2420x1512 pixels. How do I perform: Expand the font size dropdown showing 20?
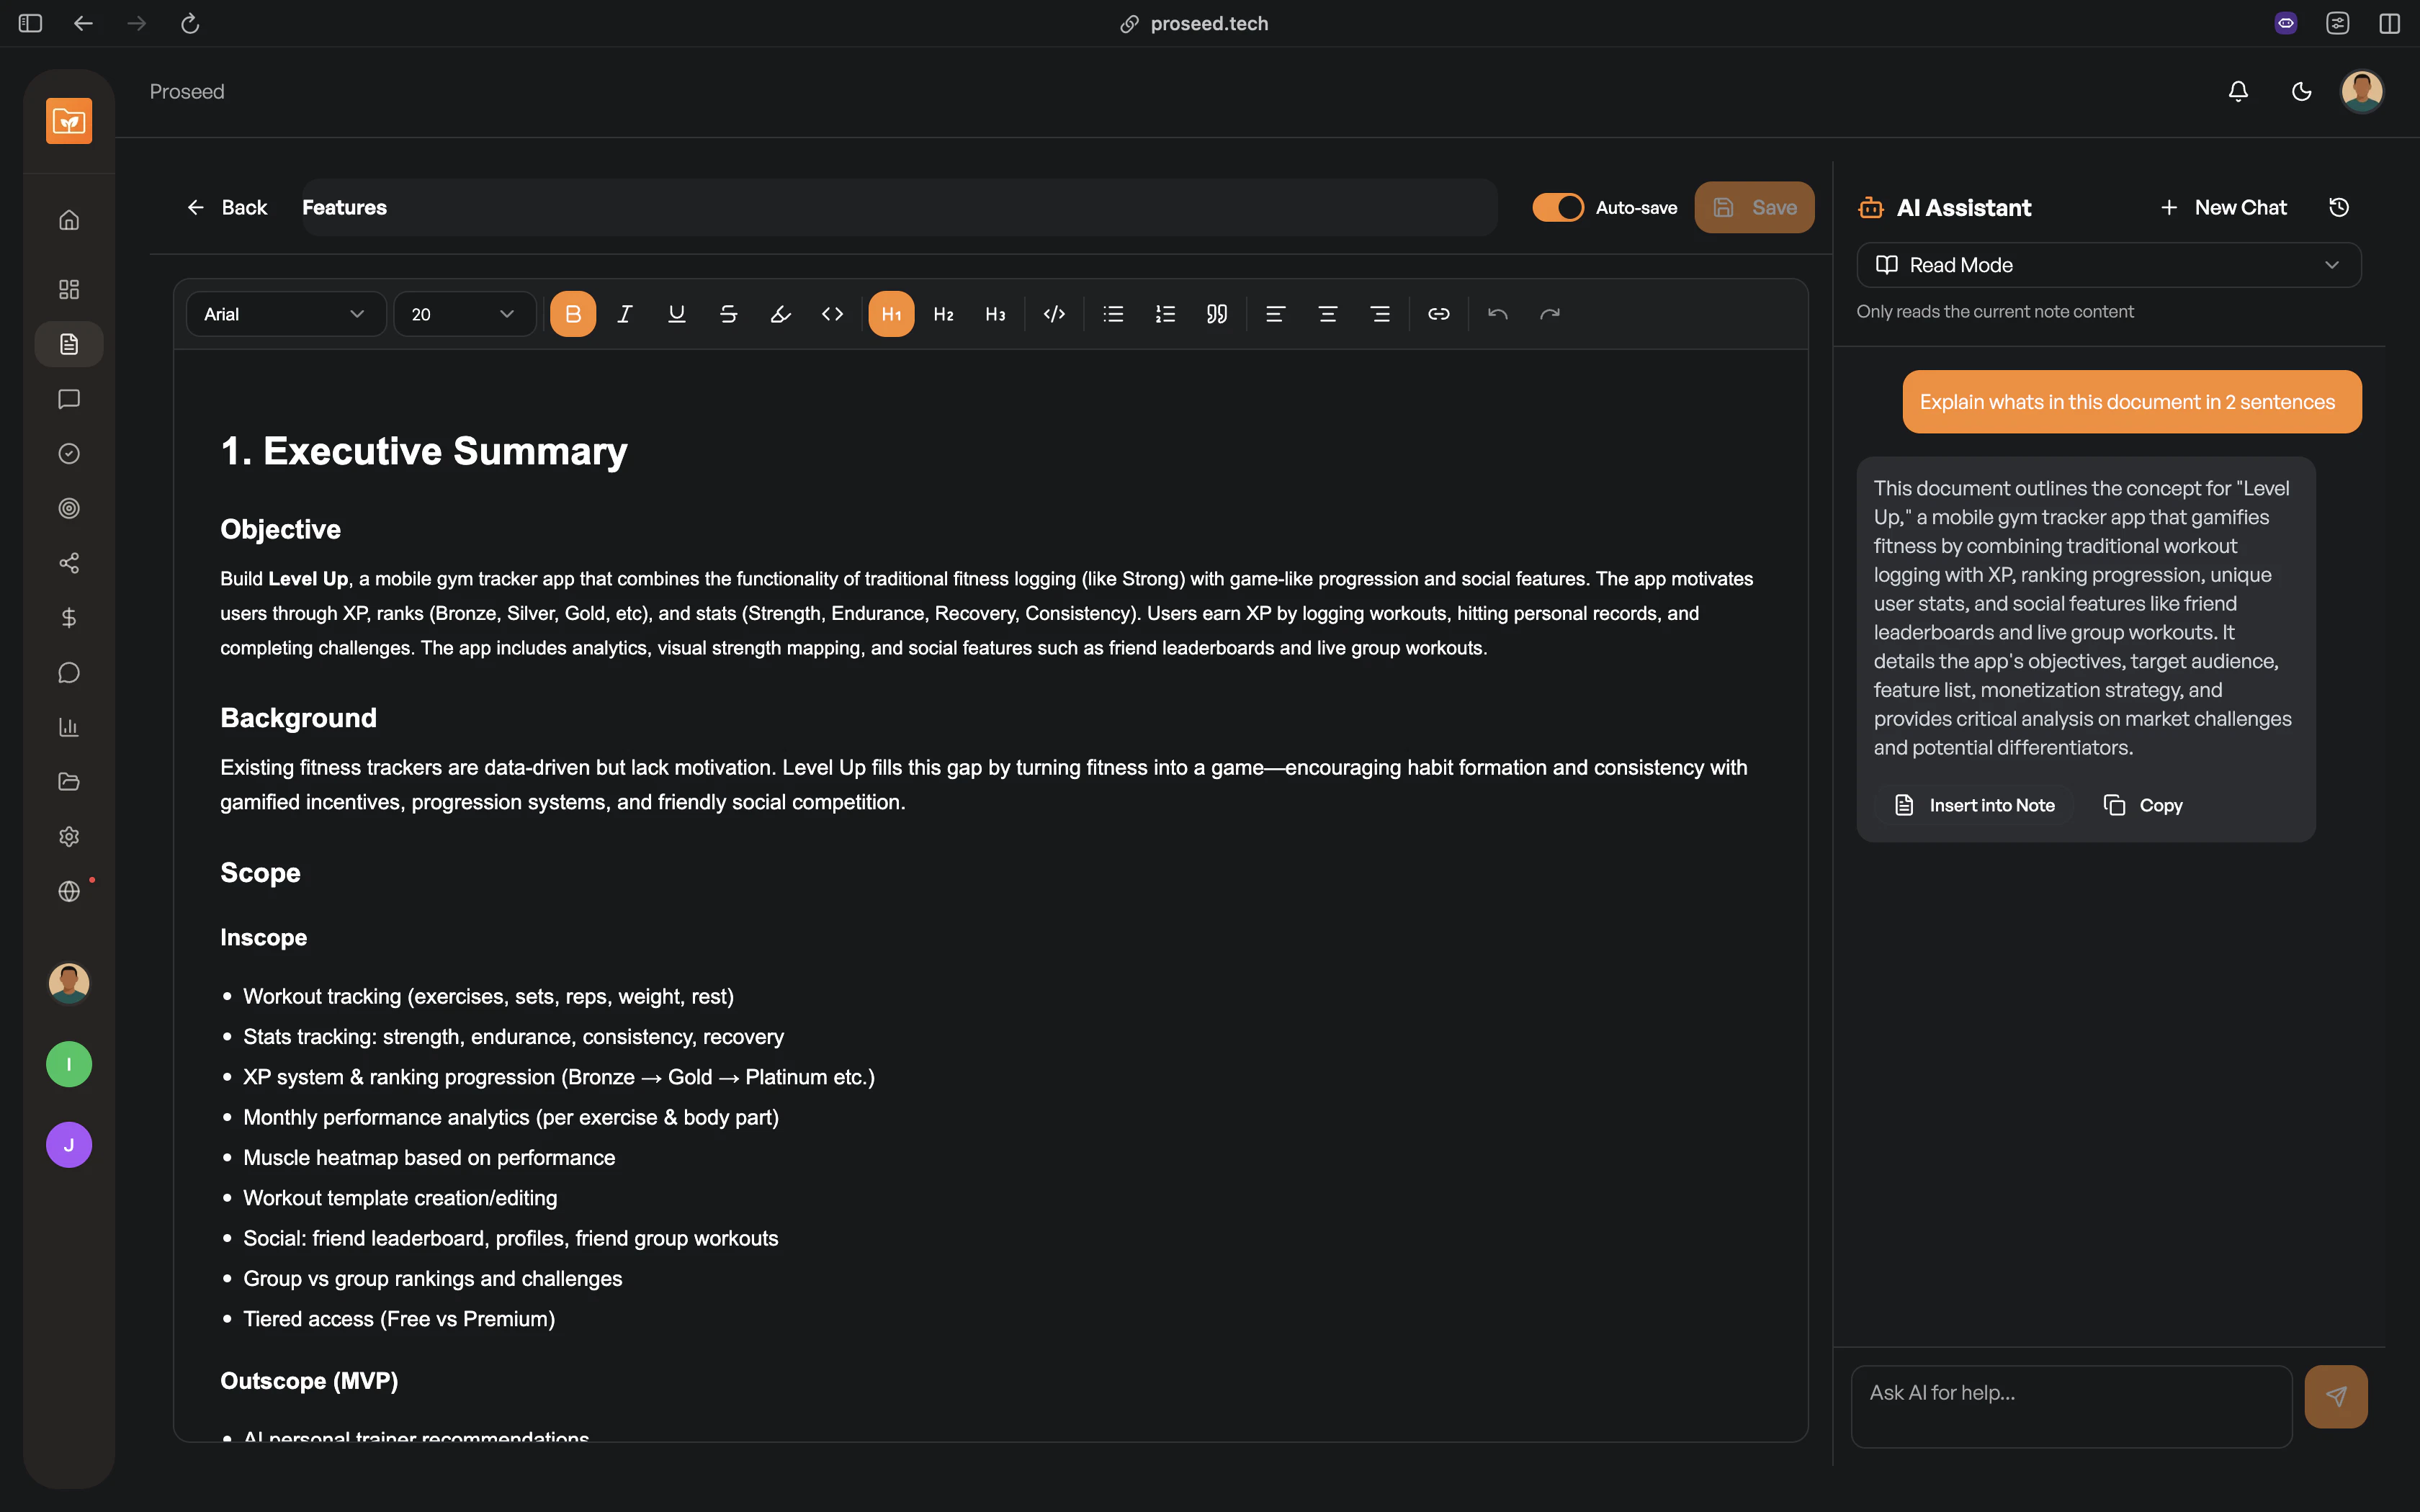click(x=463, y=313)
